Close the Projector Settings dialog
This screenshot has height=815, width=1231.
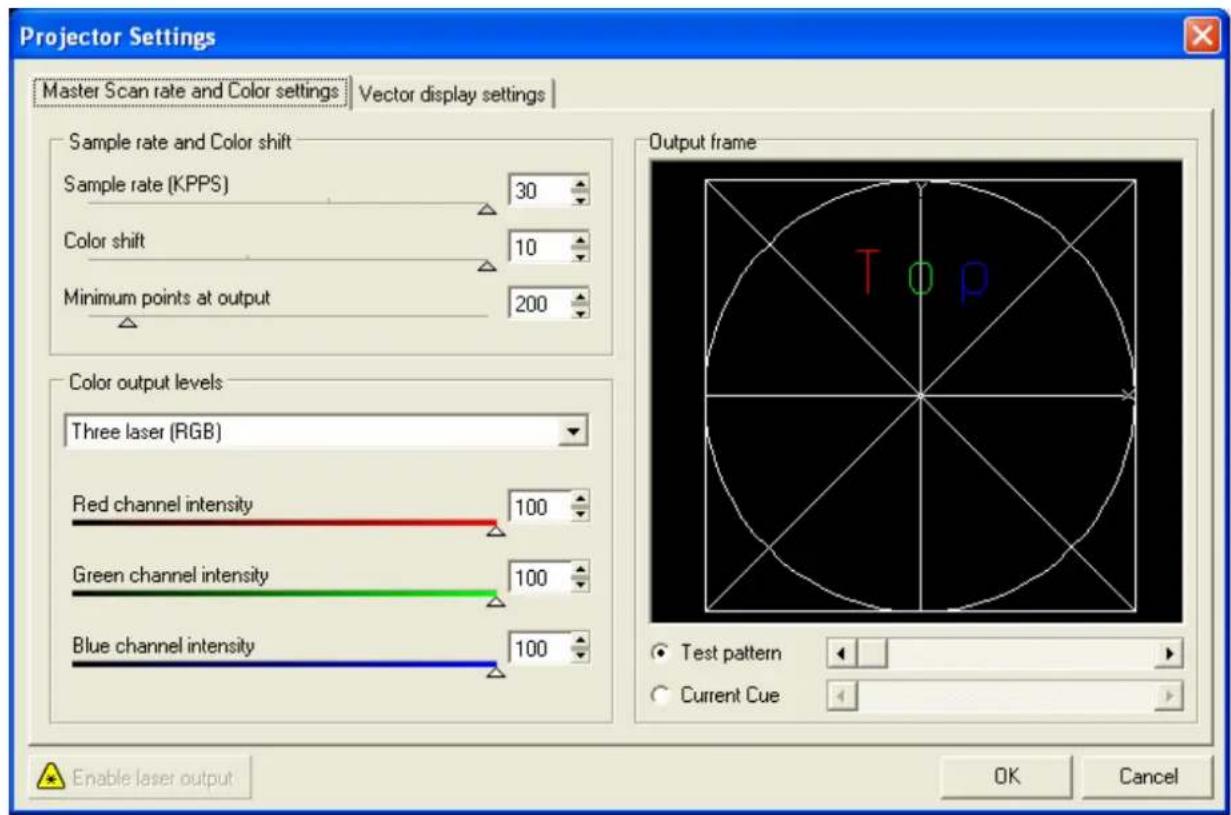pos(1201,37)
